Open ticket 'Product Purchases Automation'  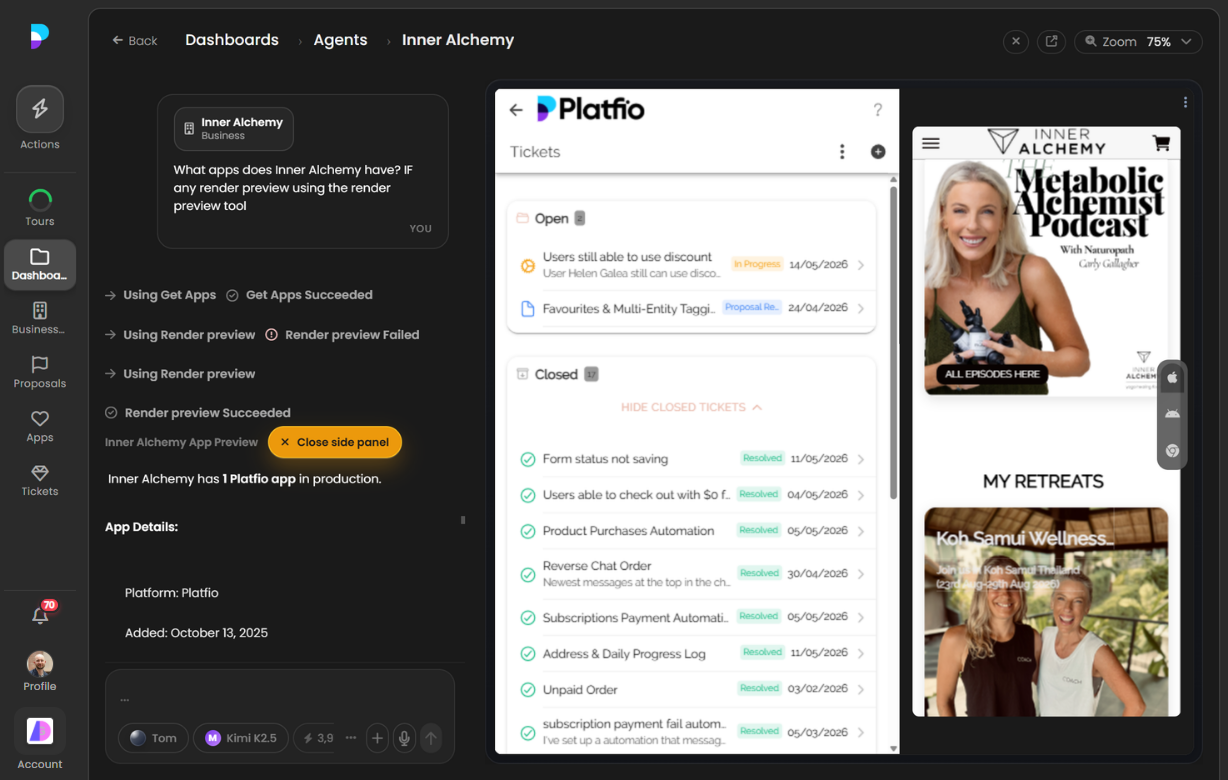coord(691,530)
